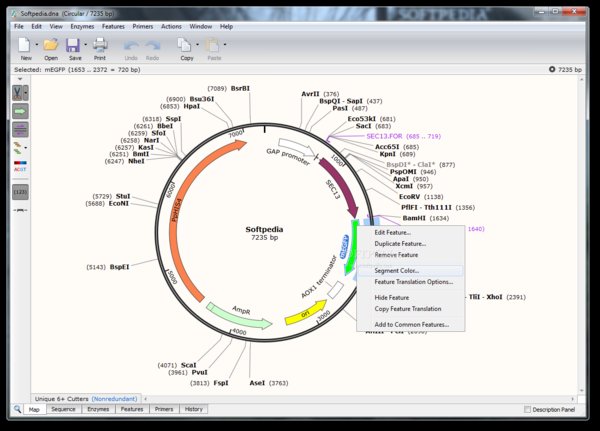600x431 pixels.
Task: Switch to the Sequence tab
Action: pos(63,409)
